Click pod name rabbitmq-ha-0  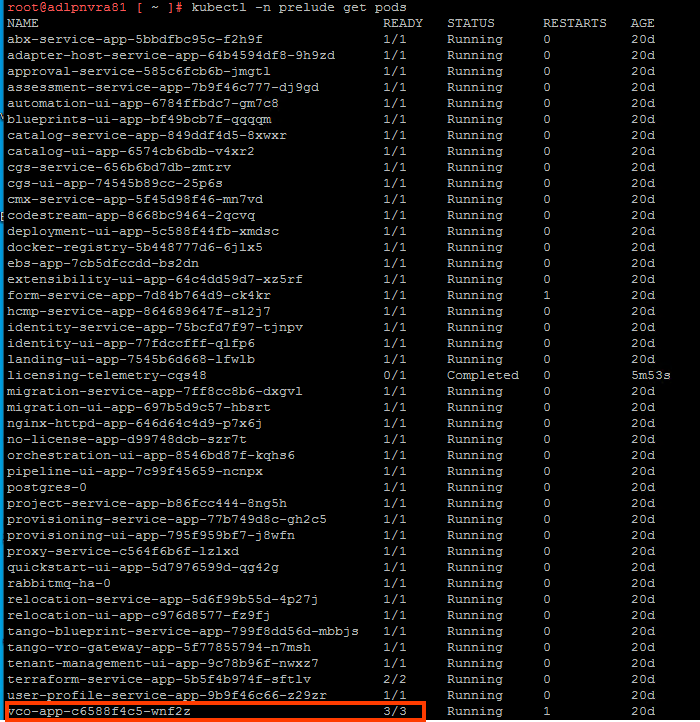click(x=58, y=583)
